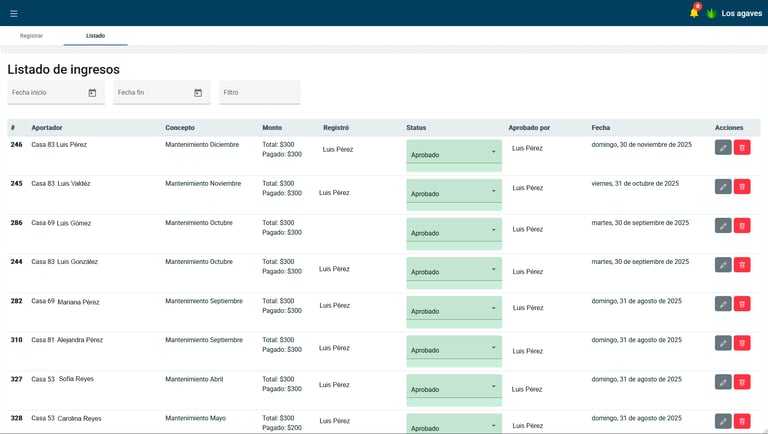Focus the Fecha inicio date field
The image size is (768, 434).
click(56, 93)
